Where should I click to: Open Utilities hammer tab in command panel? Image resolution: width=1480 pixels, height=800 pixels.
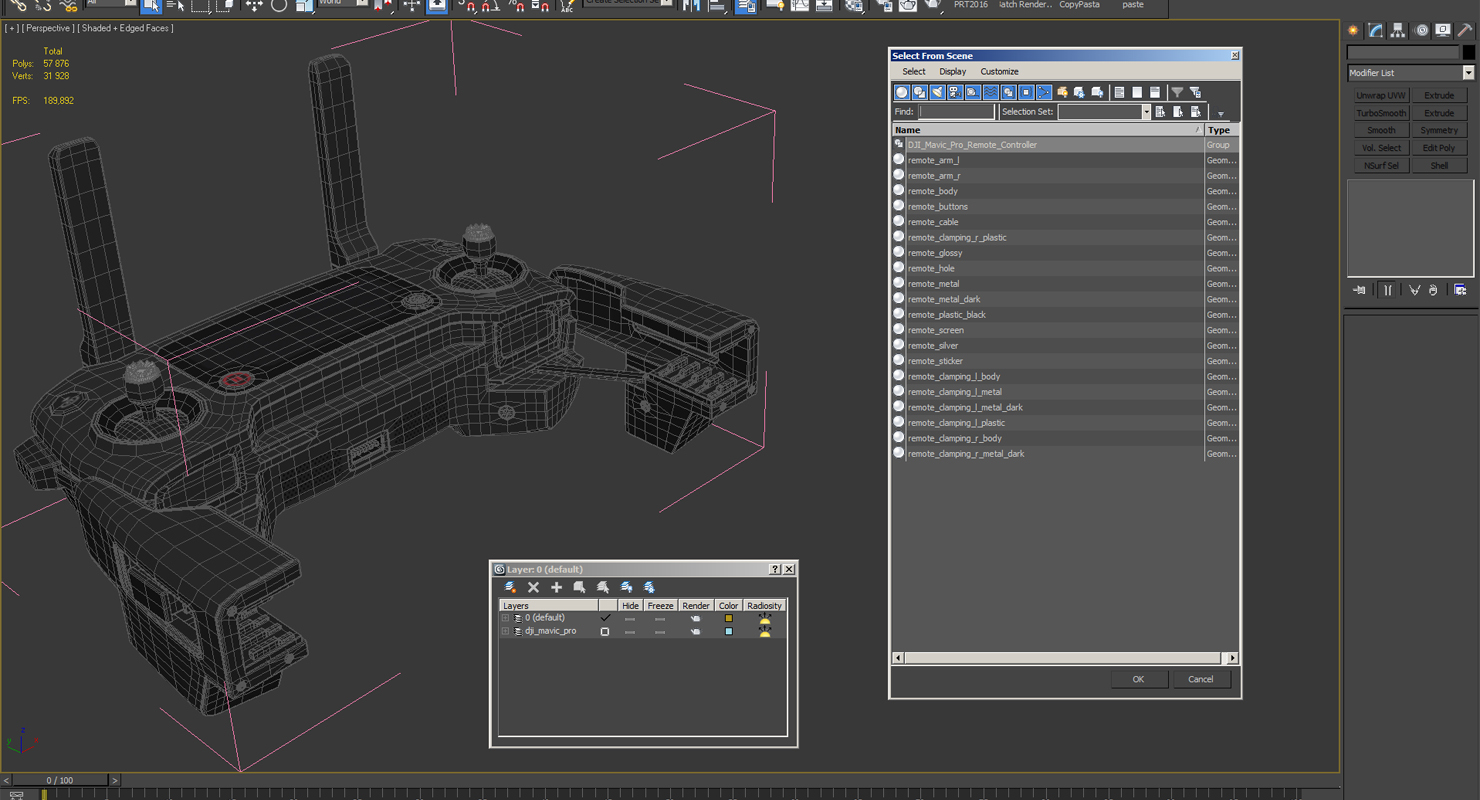(x=1465, y=31)
